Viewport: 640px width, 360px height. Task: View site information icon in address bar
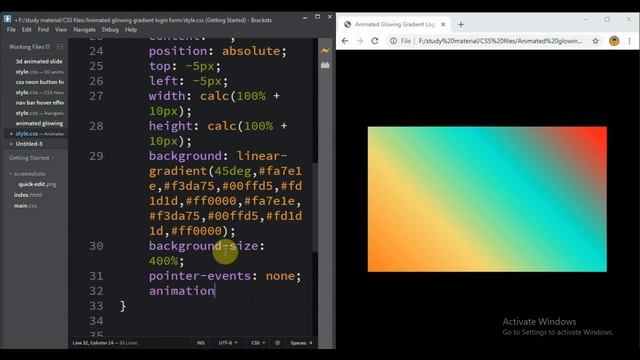click(393, 41)
